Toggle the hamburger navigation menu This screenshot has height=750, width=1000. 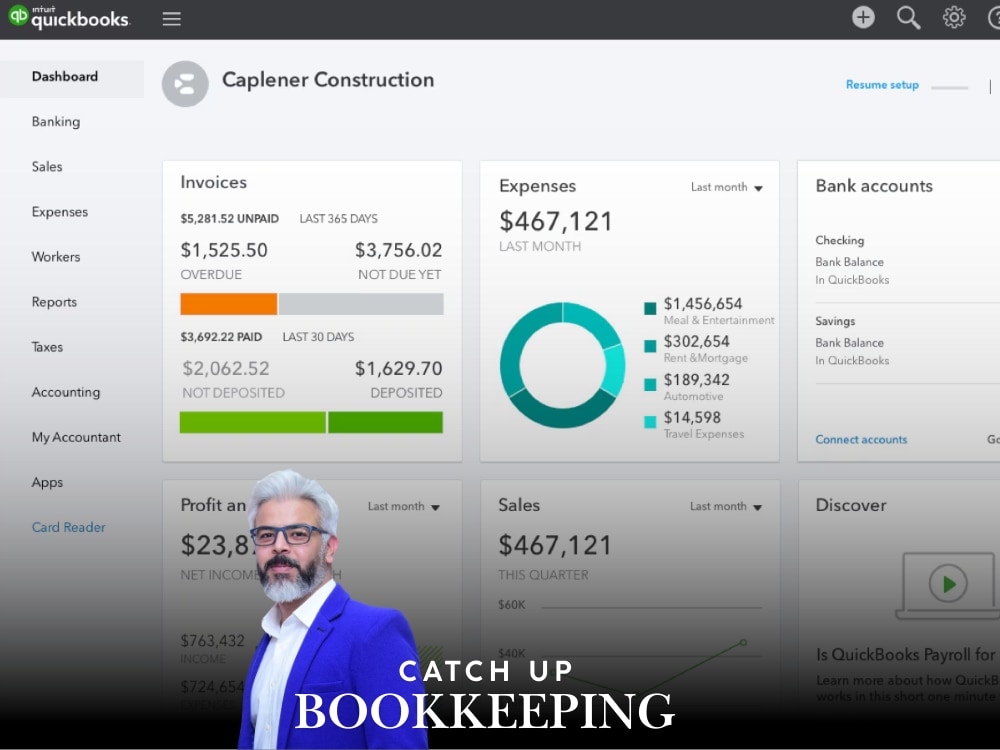point(172,18)
